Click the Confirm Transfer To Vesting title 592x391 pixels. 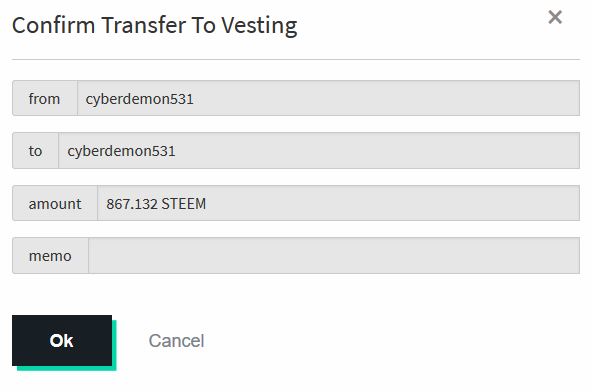tap(155, 26)
